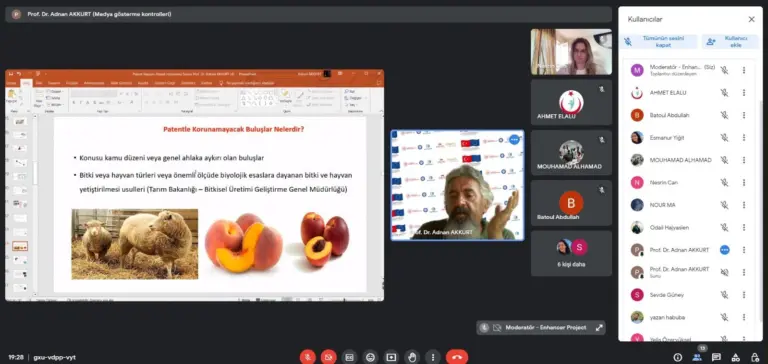Viewport: 768px width, 364px height.
Task: Click the highlighted slide thumbnail in PowerPoint pane
Action: (x=20, y=246)
